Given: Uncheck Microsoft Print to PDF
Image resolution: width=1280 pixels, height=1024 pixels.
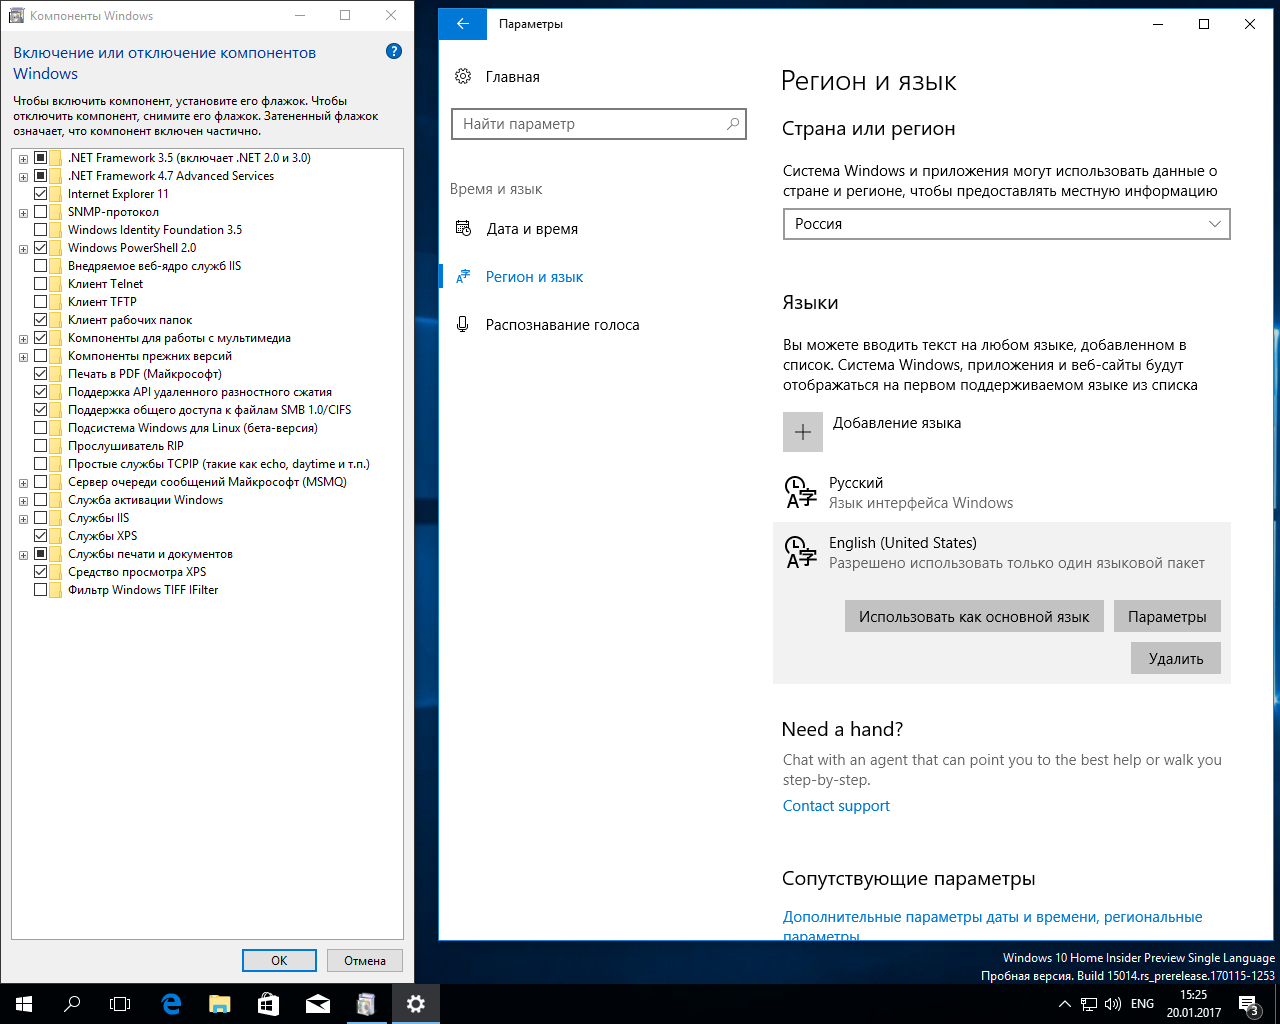Looking at the screenshot, I should click(41, 374).
